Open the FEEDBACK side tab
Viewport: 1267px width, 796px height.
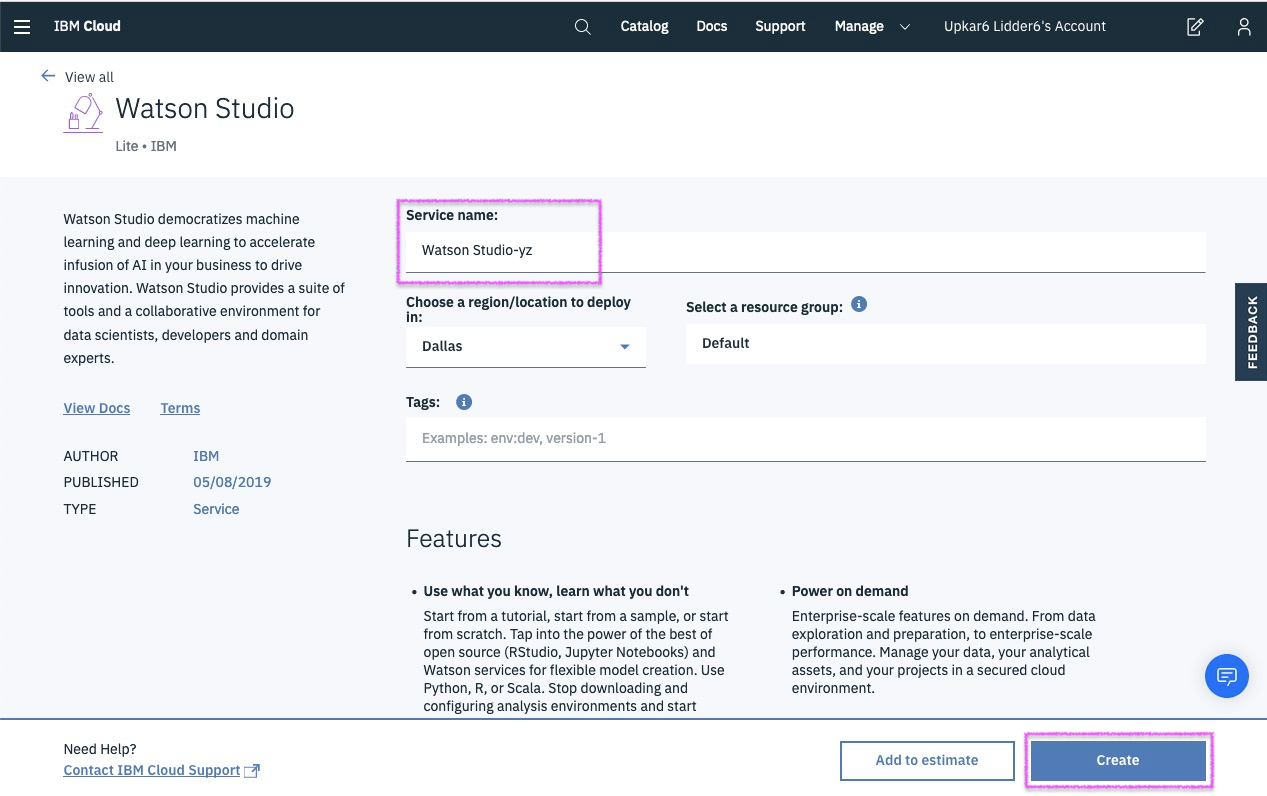point(1251,332)
